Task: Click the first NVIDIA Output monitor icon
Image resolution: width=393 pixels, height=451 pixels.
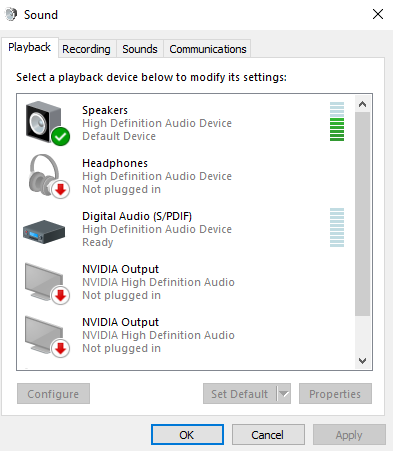Action: [47, 284]
